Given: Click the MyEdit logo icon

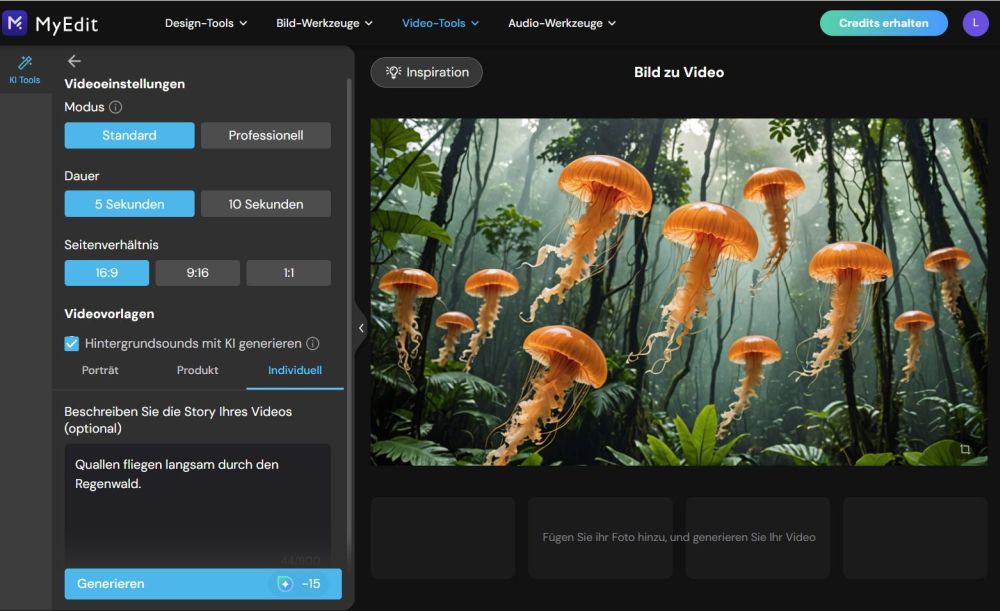Looking at the screenshot, I should [x=15, y=23].
